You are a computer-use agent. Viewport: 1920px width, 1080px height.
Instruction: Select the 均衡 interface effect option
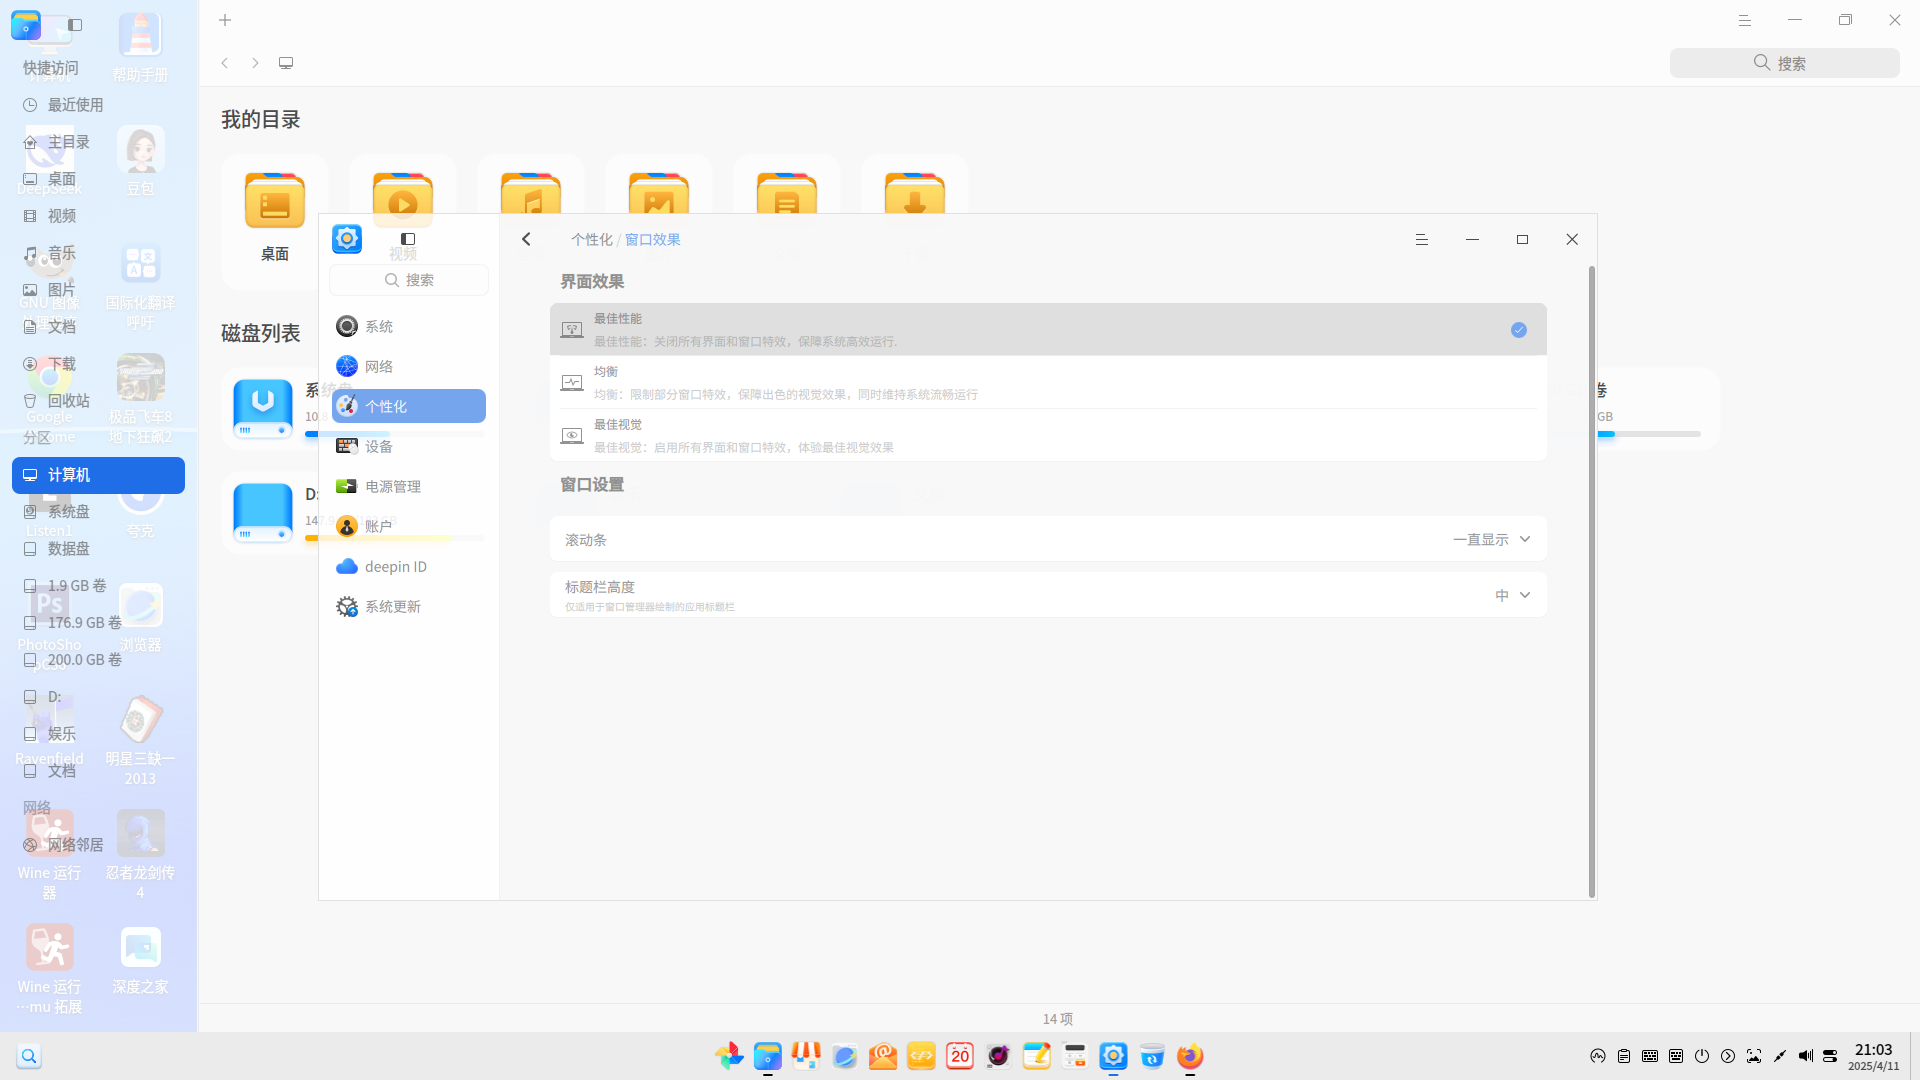1048,382
